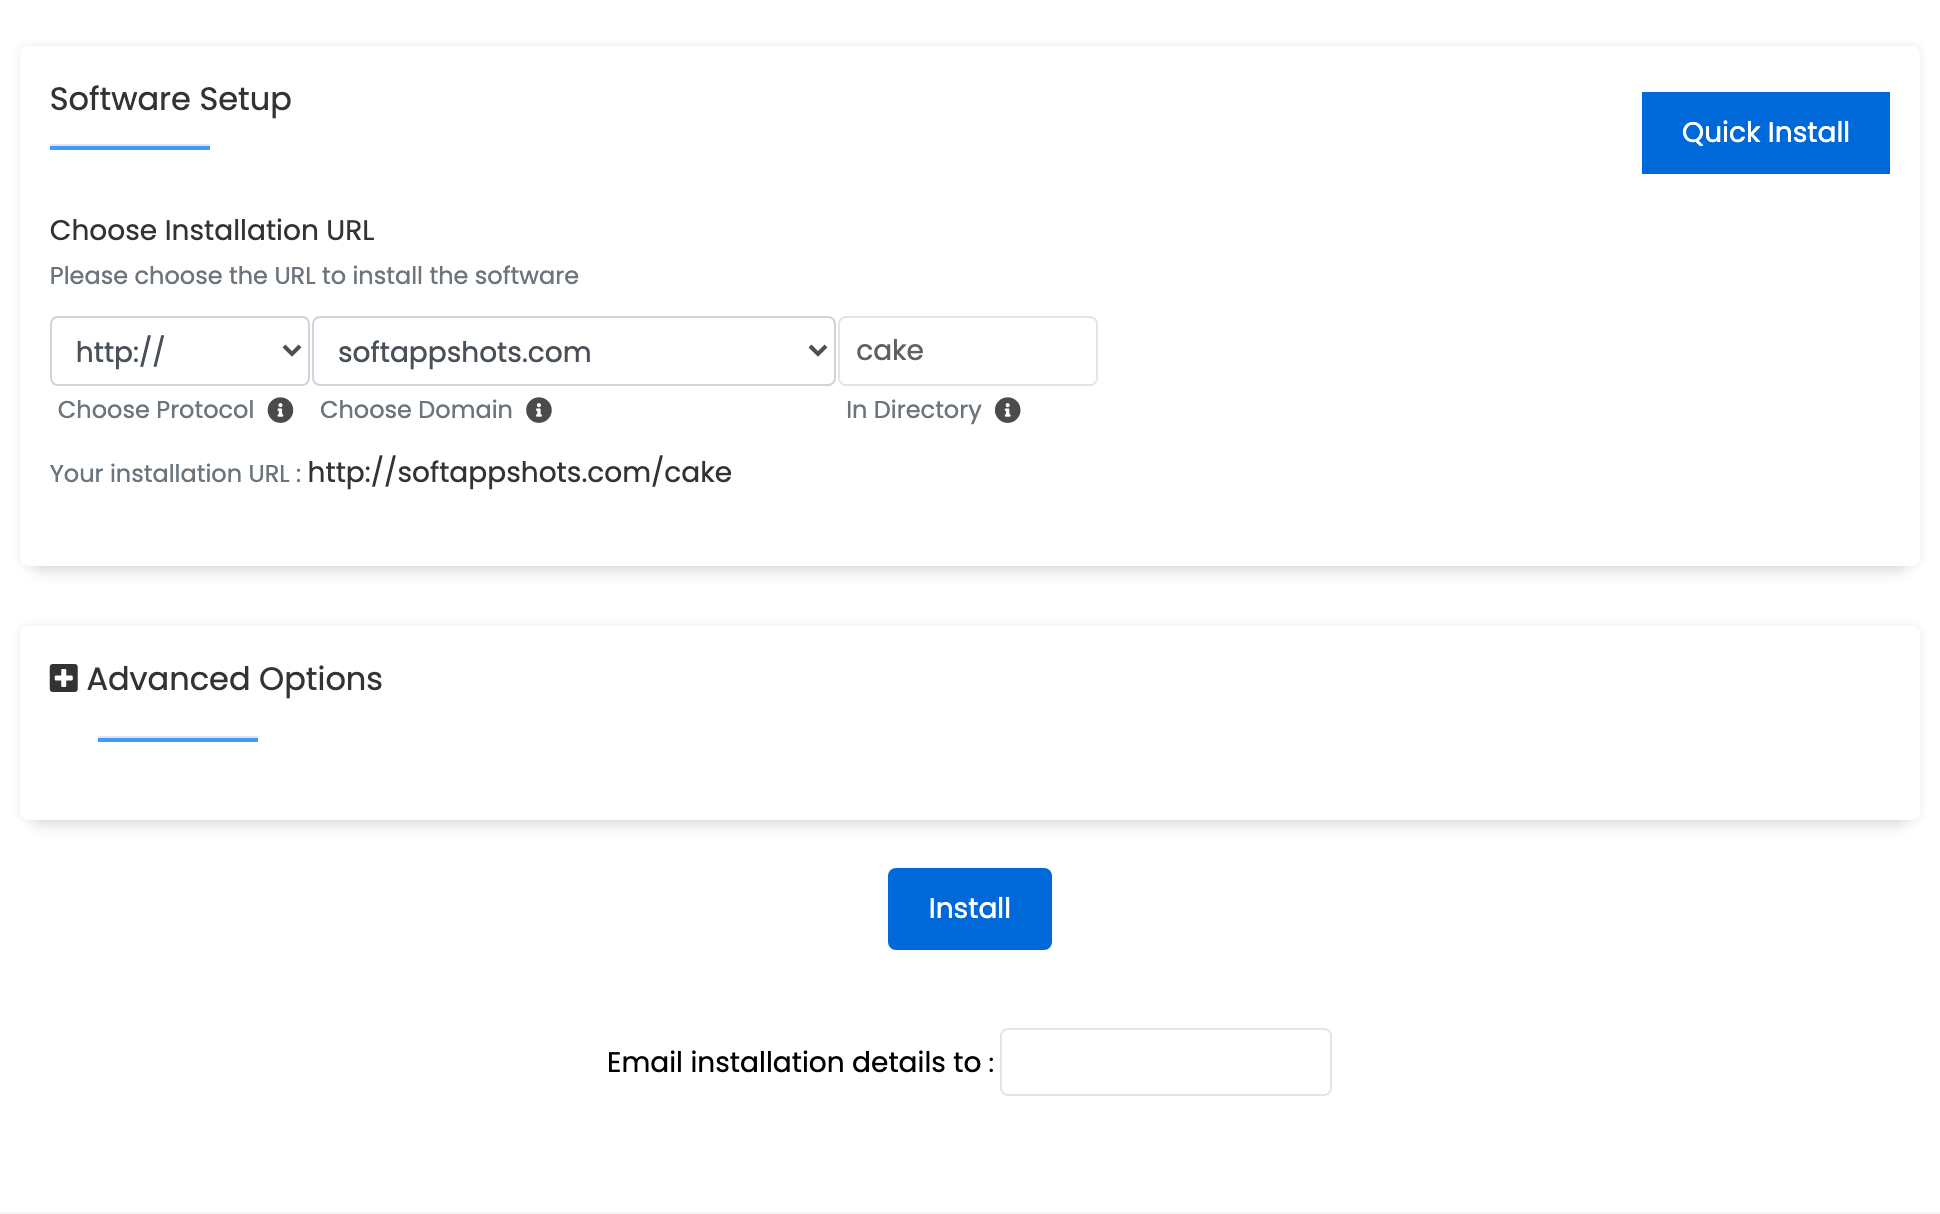Click the Email installation details to label
1940x1214 pixels.
tap(797, 1062)
